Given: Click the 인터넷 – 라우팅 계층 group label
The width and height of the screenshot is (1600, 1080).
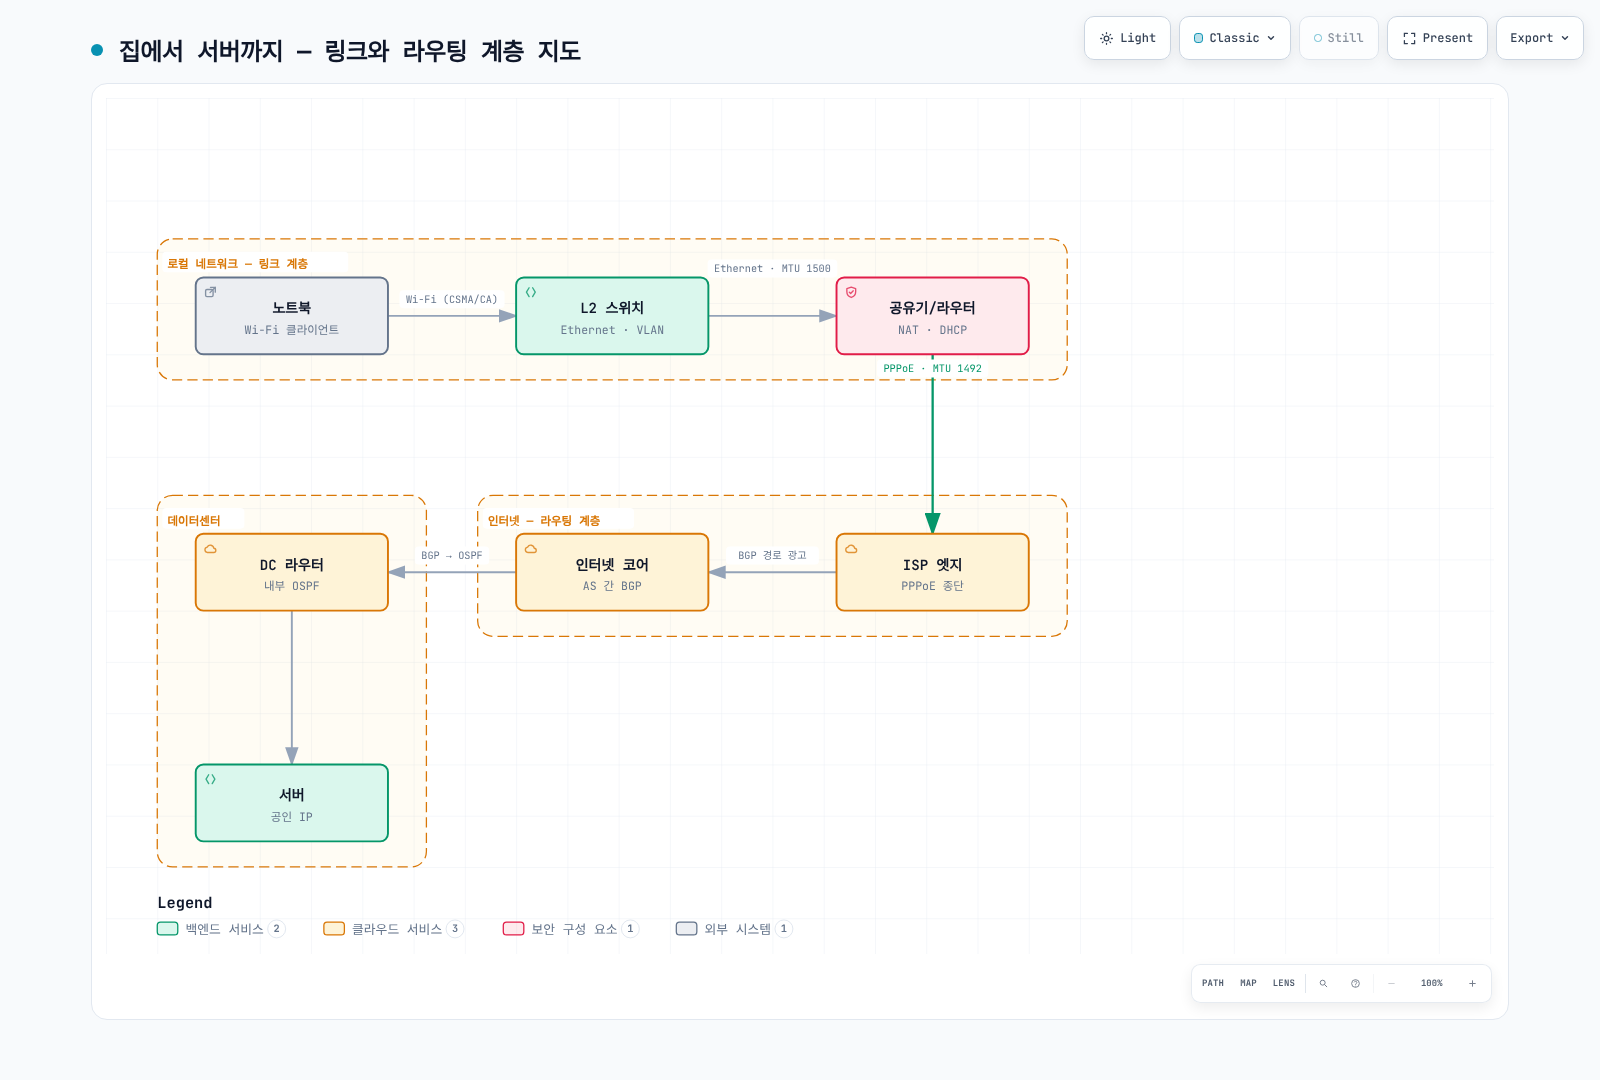Looking at the screenshot, I should pyautogui.click(x=544, y=521).
